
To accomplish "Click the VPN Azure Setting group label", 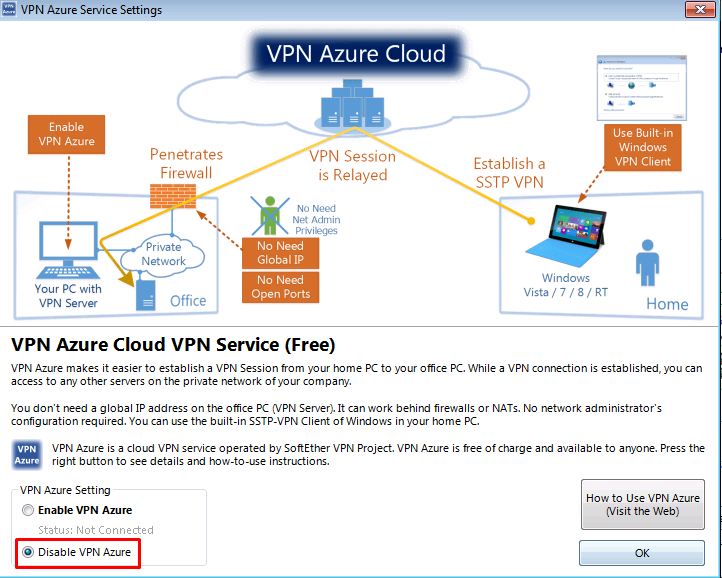I will (65, 490).
